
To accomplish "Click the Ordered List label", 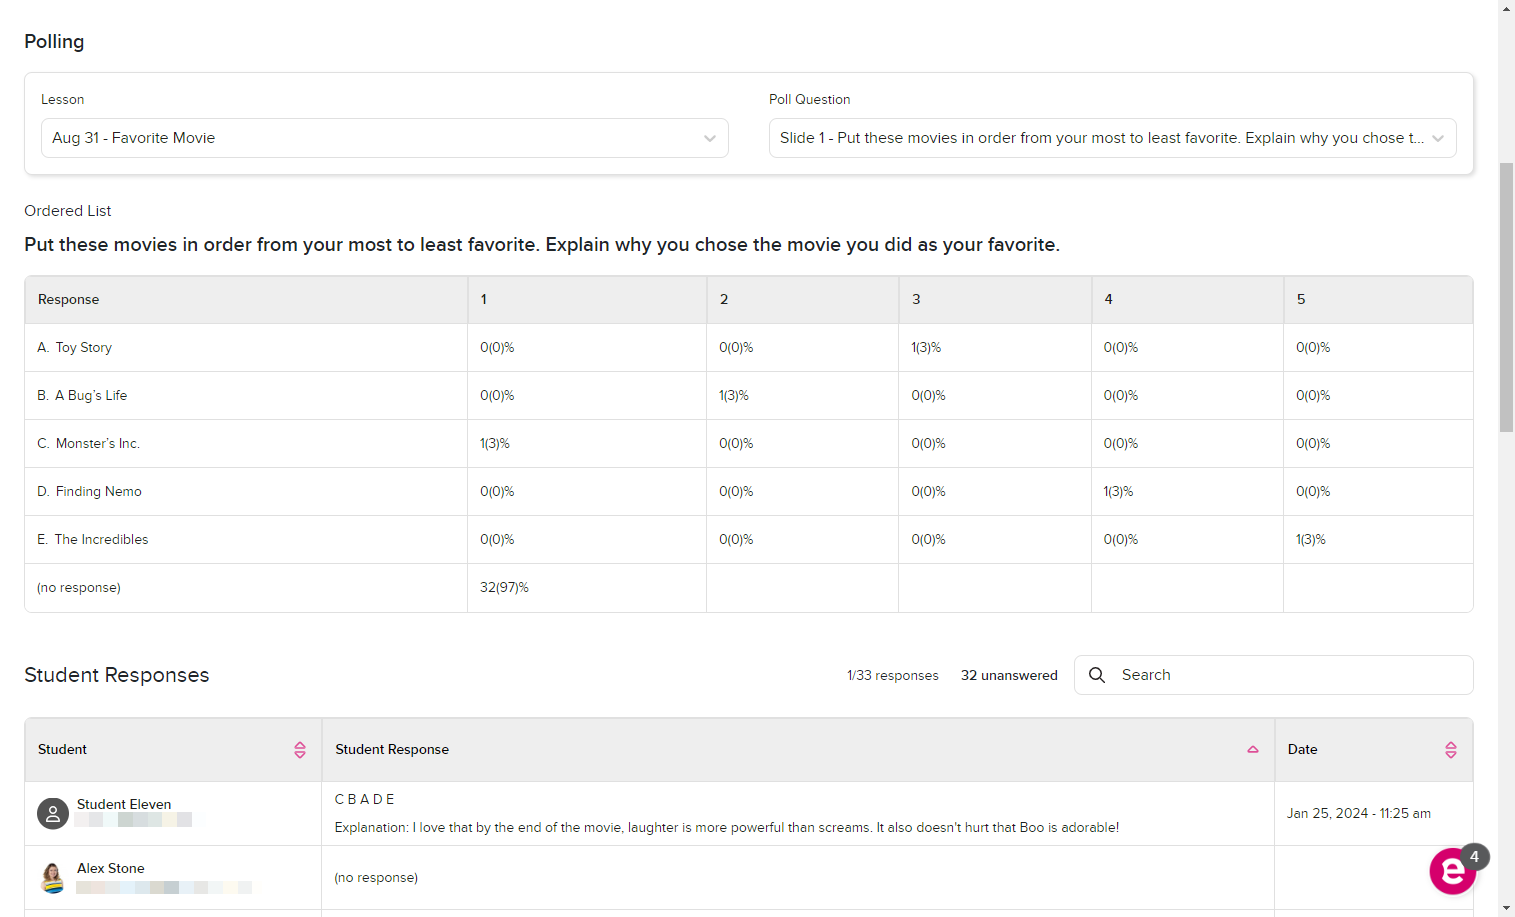I will point(68,211).
